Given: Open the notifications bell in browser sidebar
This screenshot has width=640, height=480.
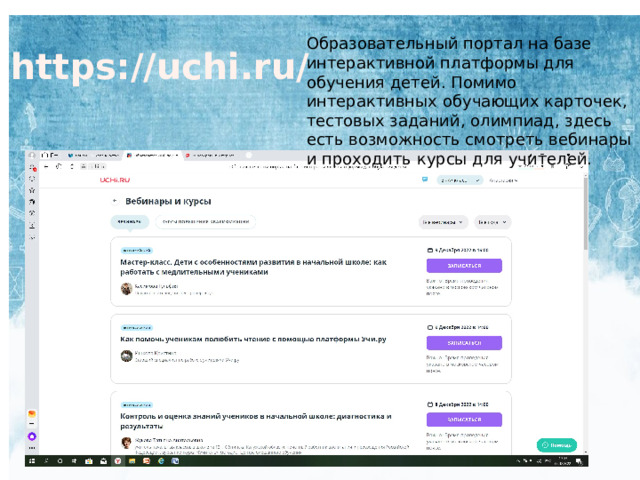Looking at the screenshot, I should [32, 167].
